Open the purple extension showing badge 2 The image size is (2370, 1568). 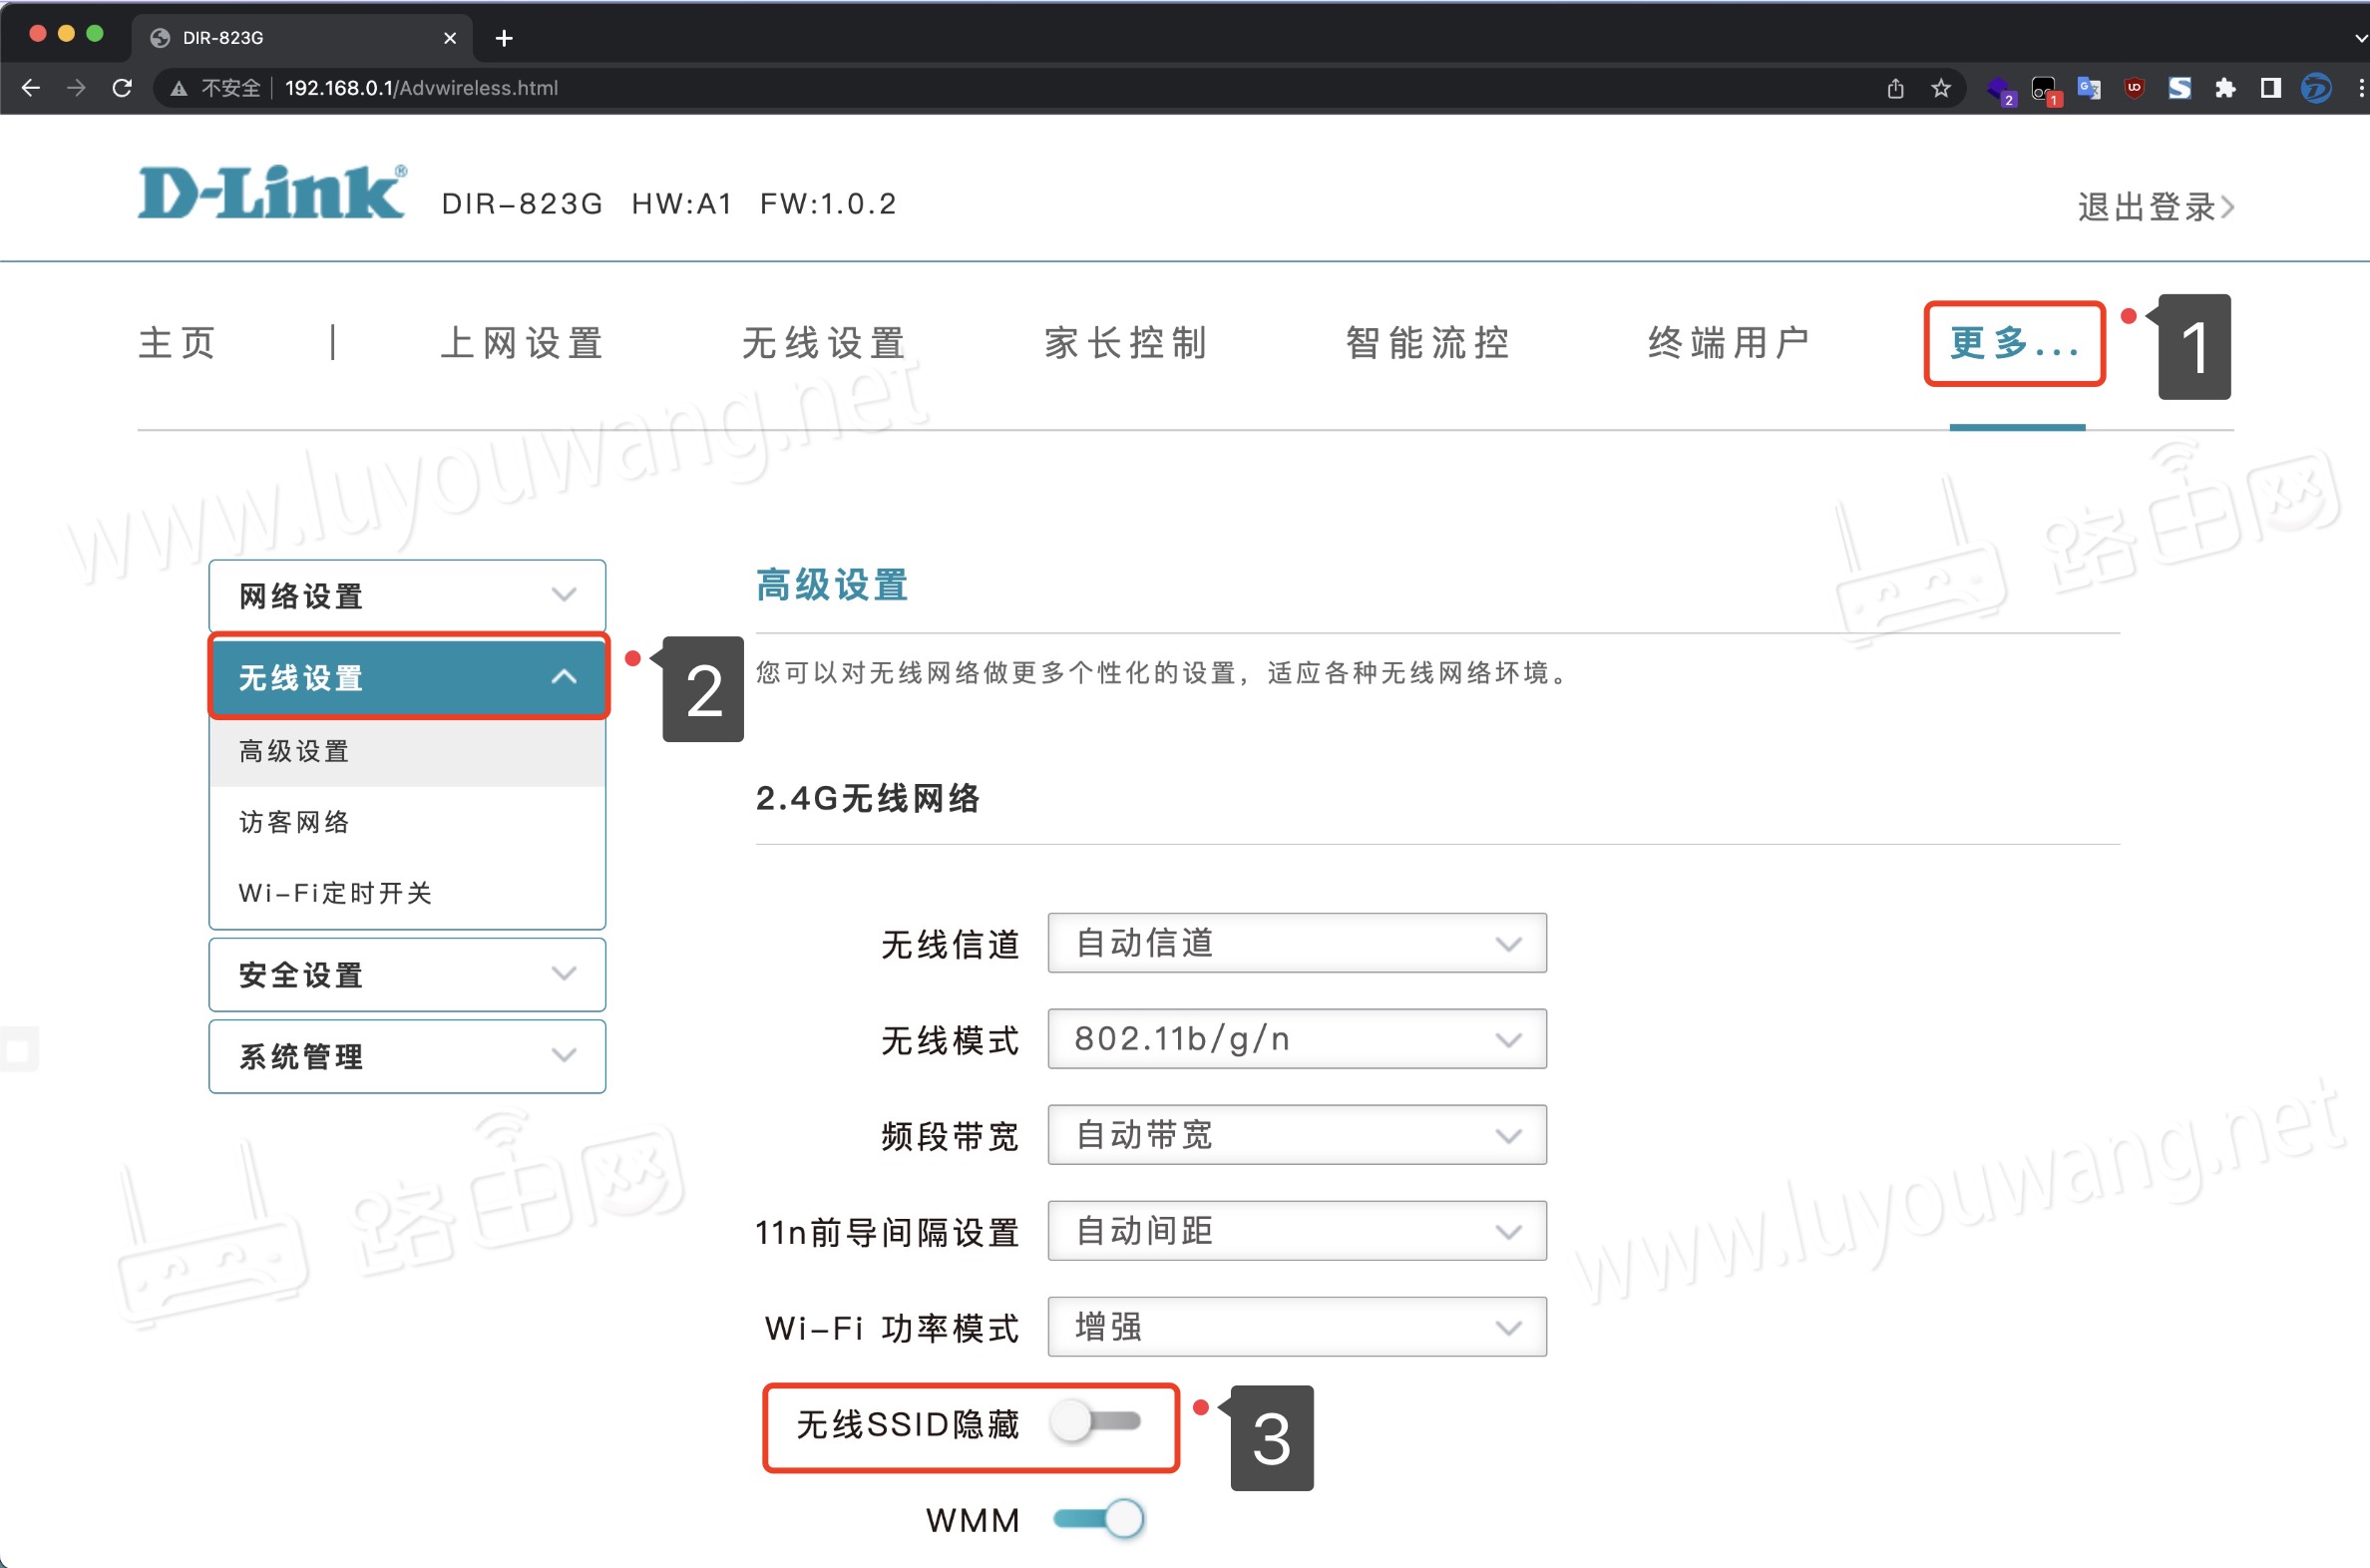(x=2000, y=88)
